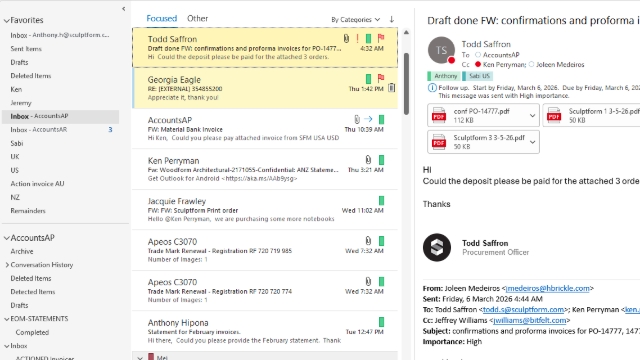Click Todd Saffron TS avatar in reading pane
Image resolution: width=640 pixels, height=360 pixels.
(441, 50)
